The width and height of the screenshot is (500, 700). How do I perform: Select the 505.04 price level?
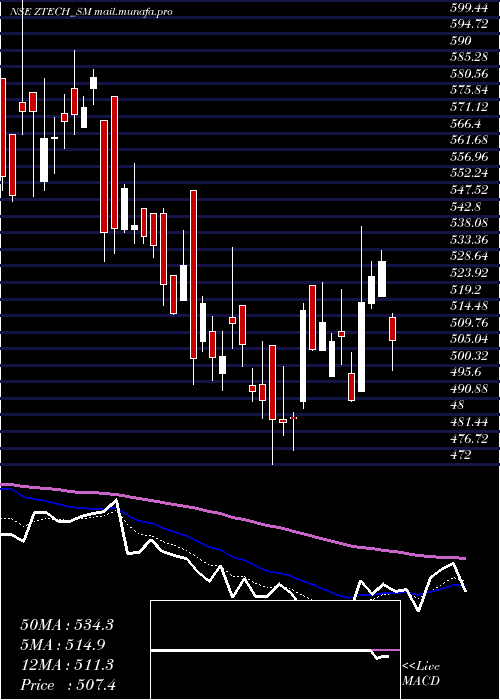pyautogui.click(x=468, y=339)
